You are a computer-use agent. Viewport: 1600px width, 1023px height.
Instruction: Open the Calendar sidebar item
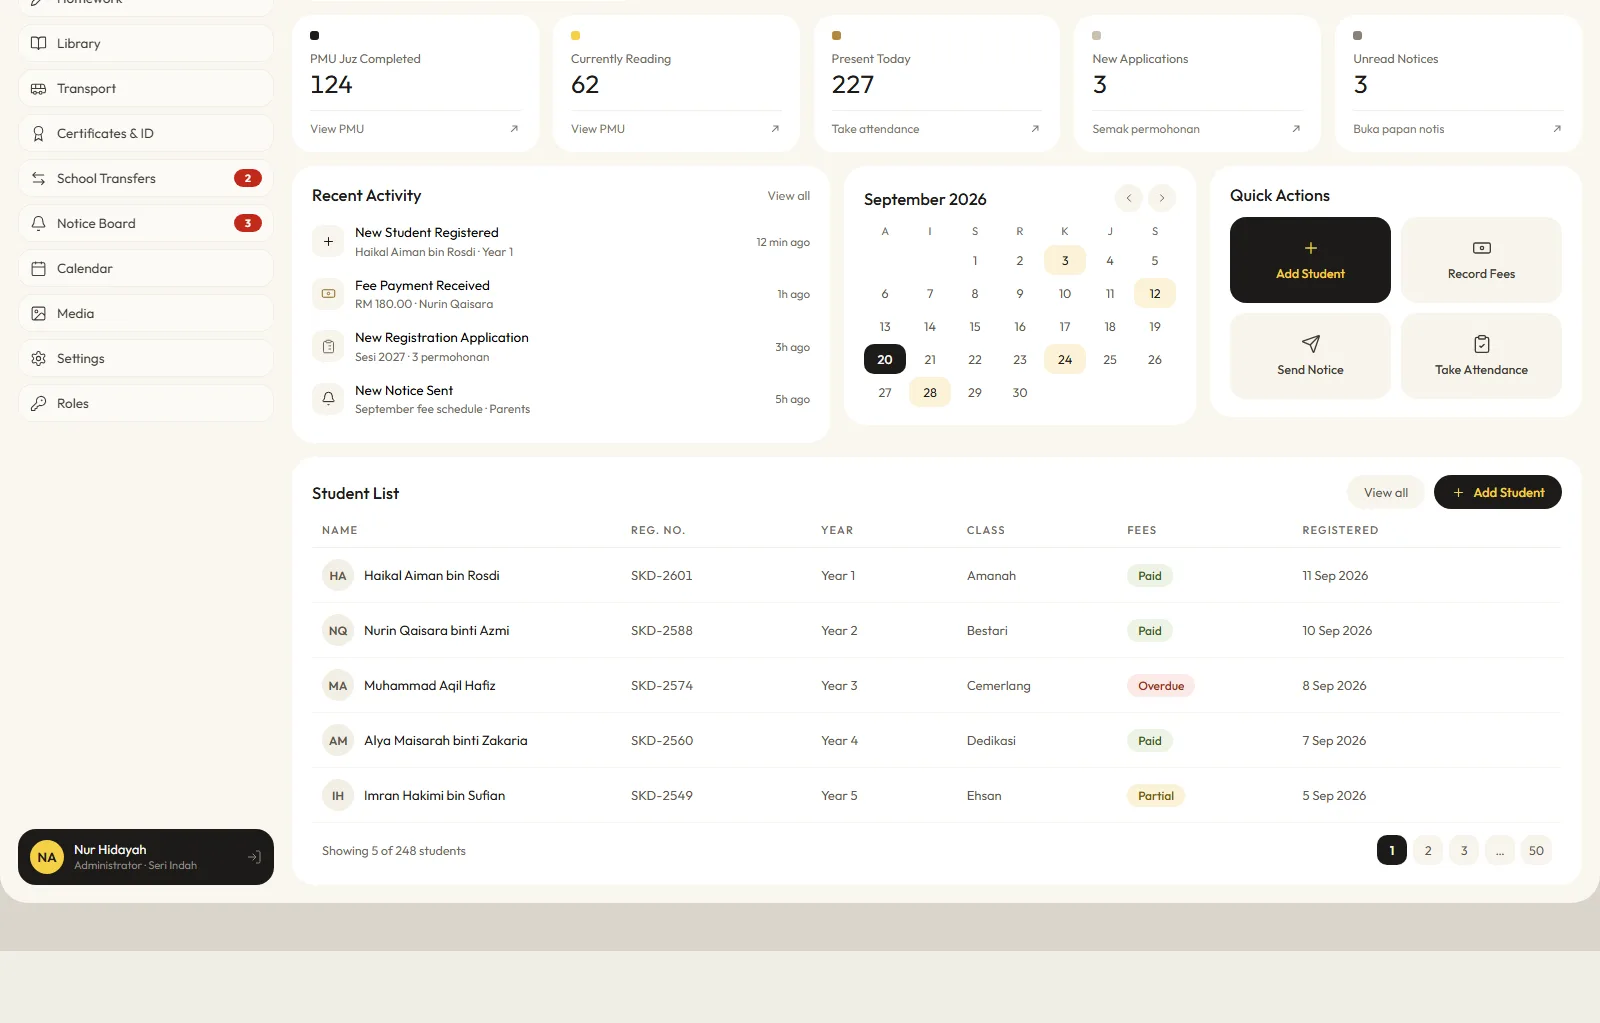click(146, 268)
